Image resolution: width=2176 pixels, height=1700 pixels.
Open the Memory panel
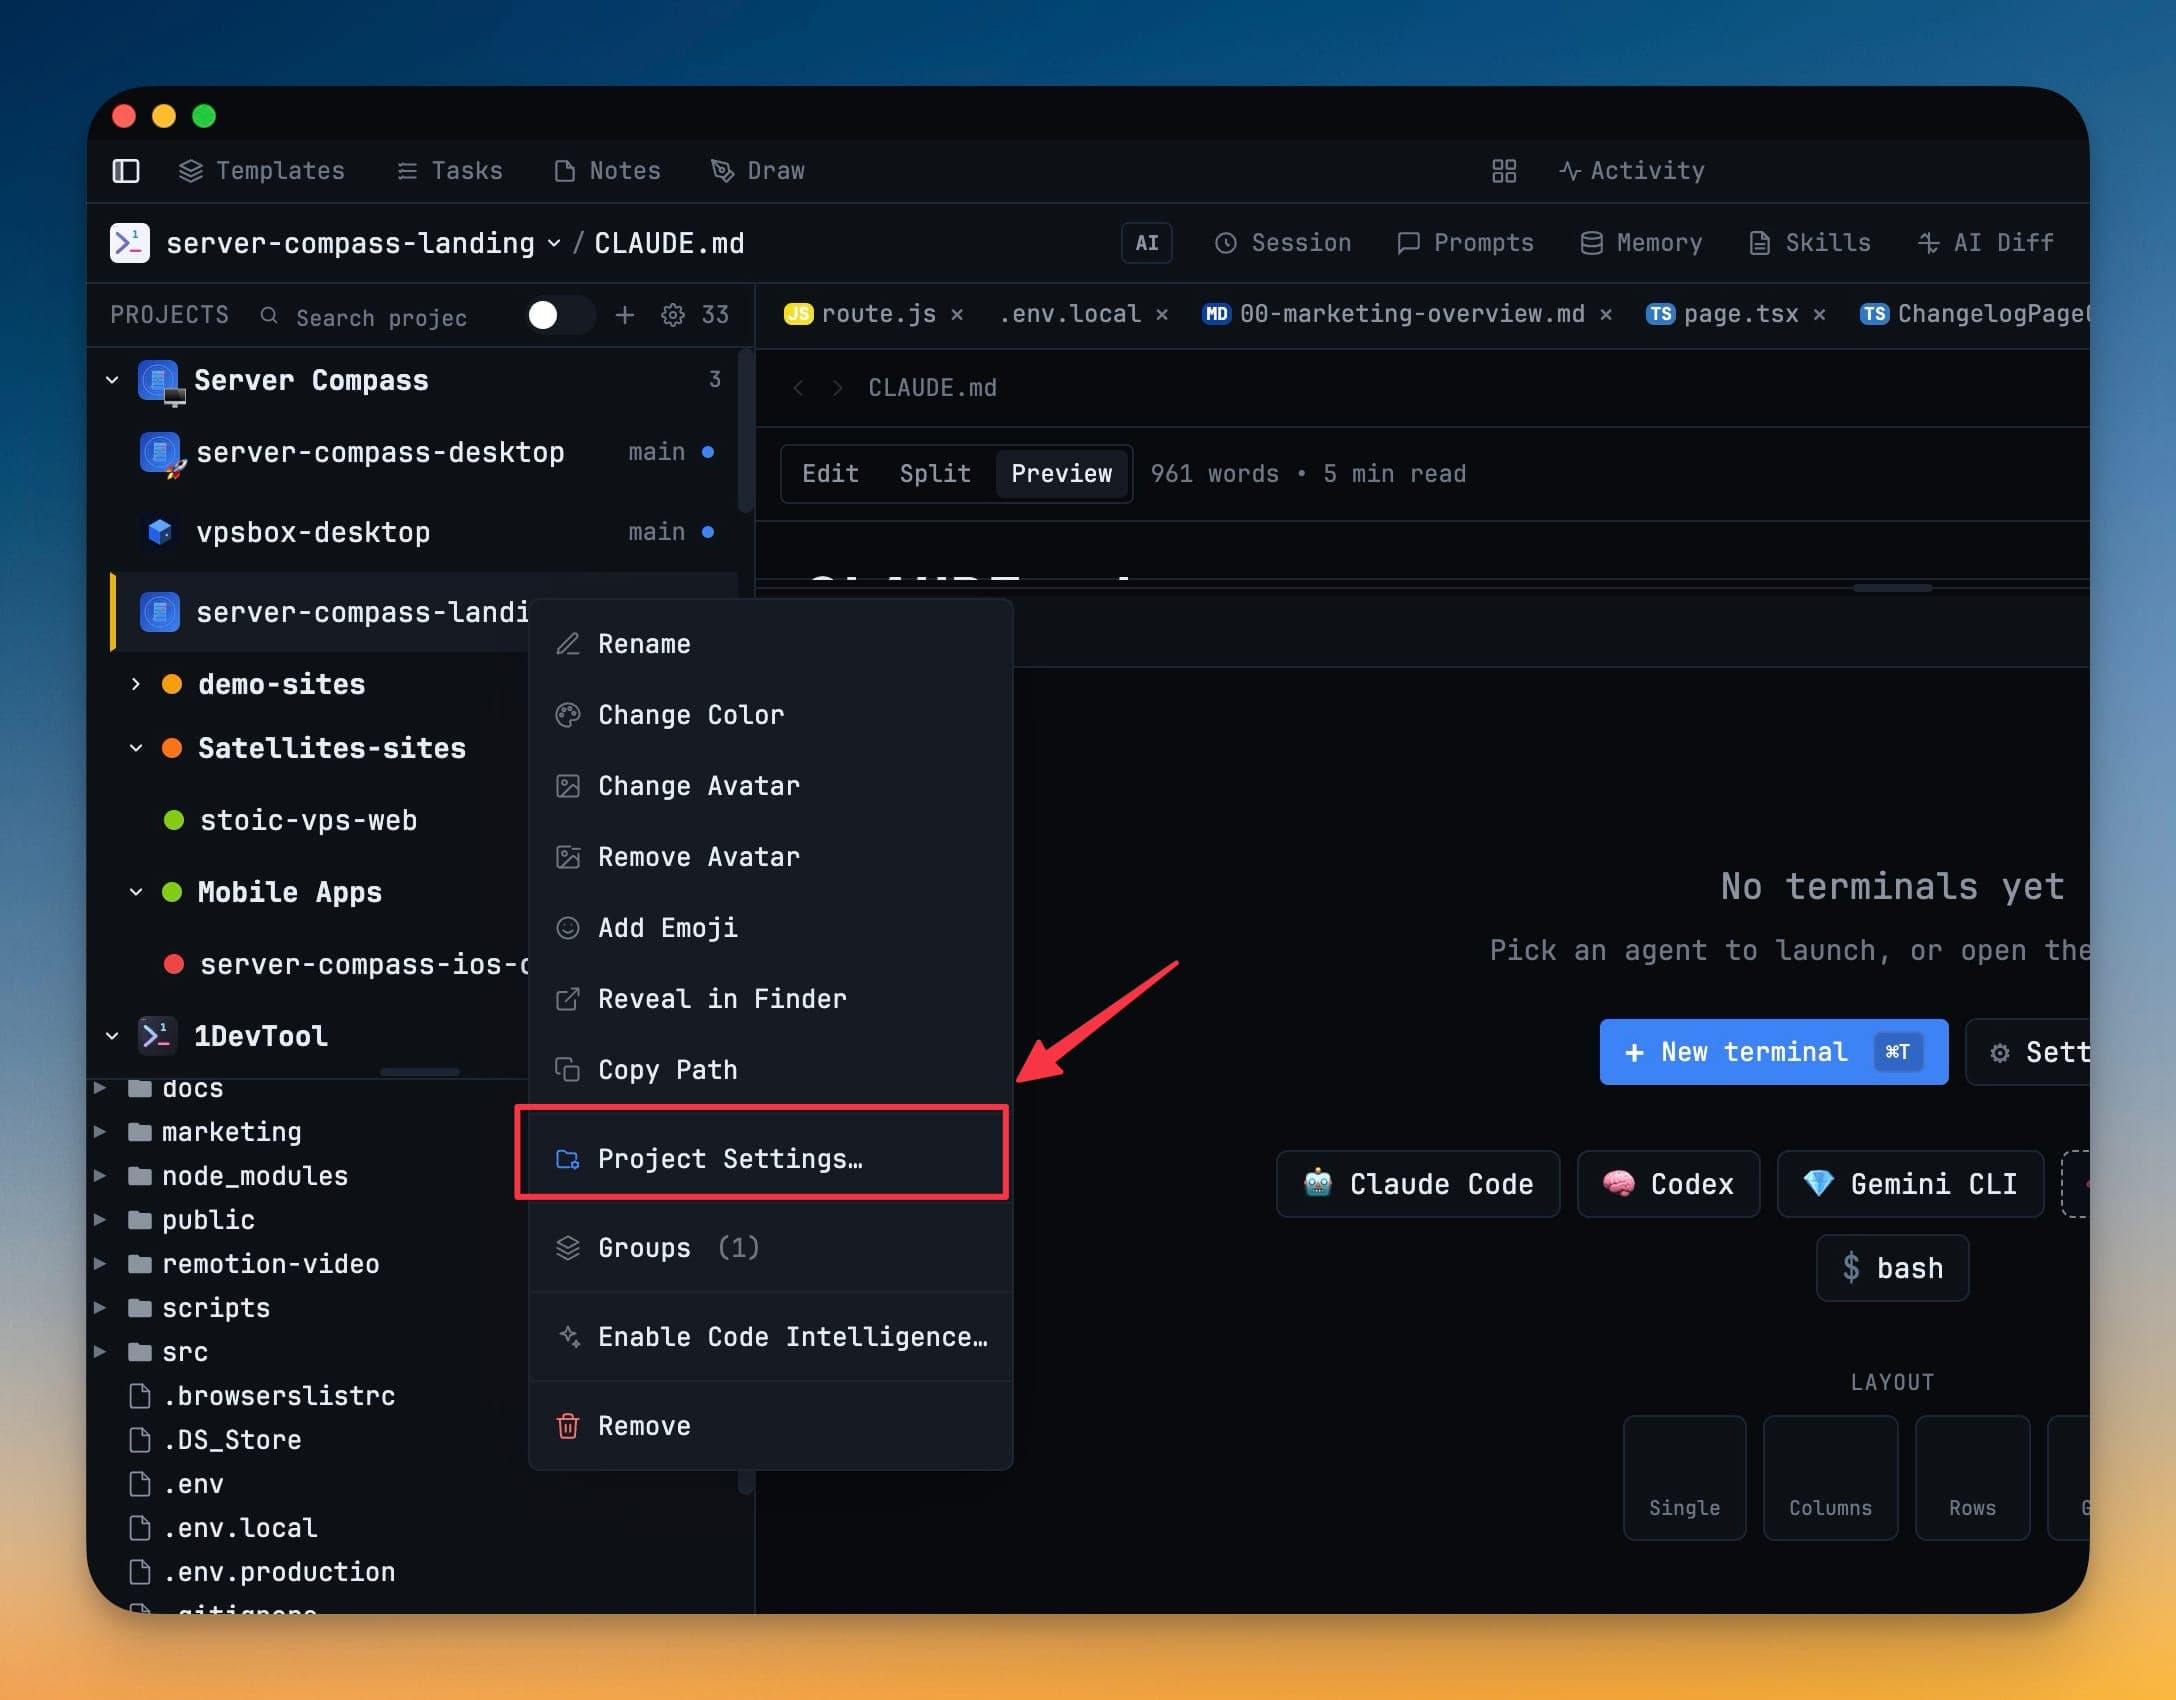click(x=1641, y=243)
